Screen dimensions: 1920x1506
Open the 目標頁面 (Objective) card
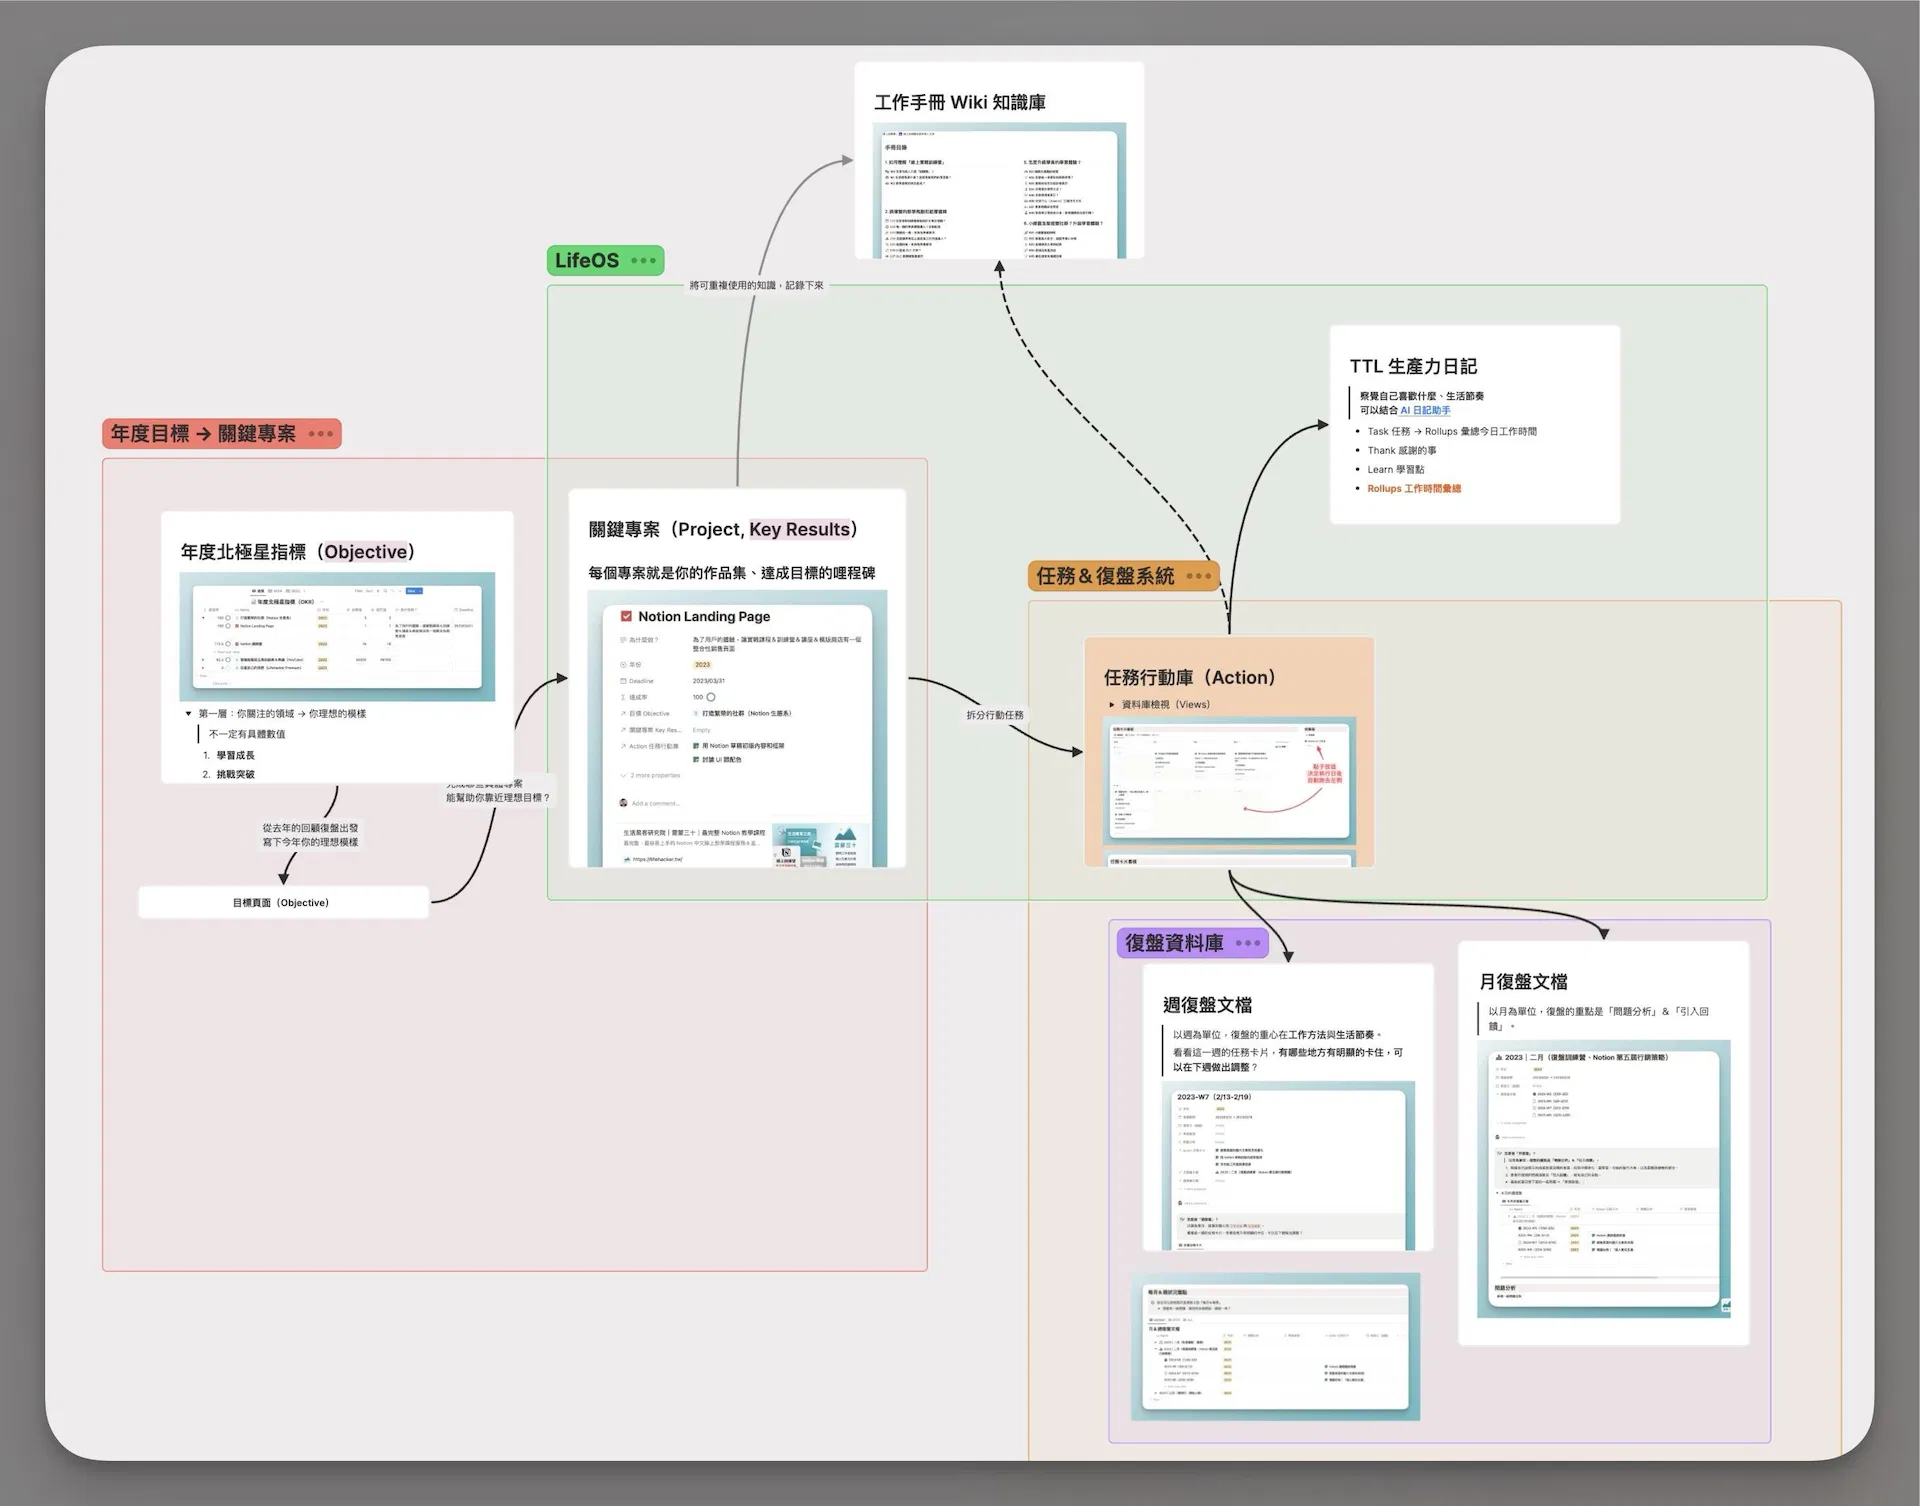[283, 903]
